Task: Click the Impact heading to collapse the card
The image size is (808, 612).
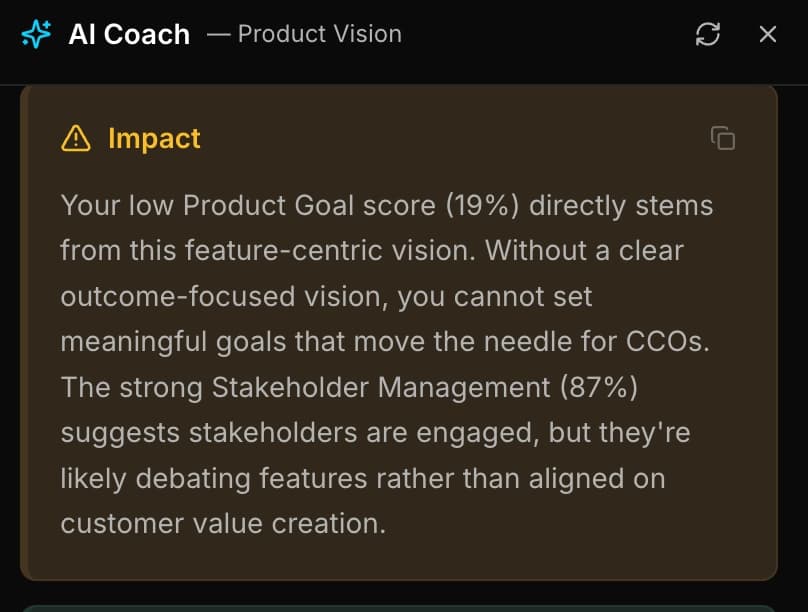Action: coord(154,138)
